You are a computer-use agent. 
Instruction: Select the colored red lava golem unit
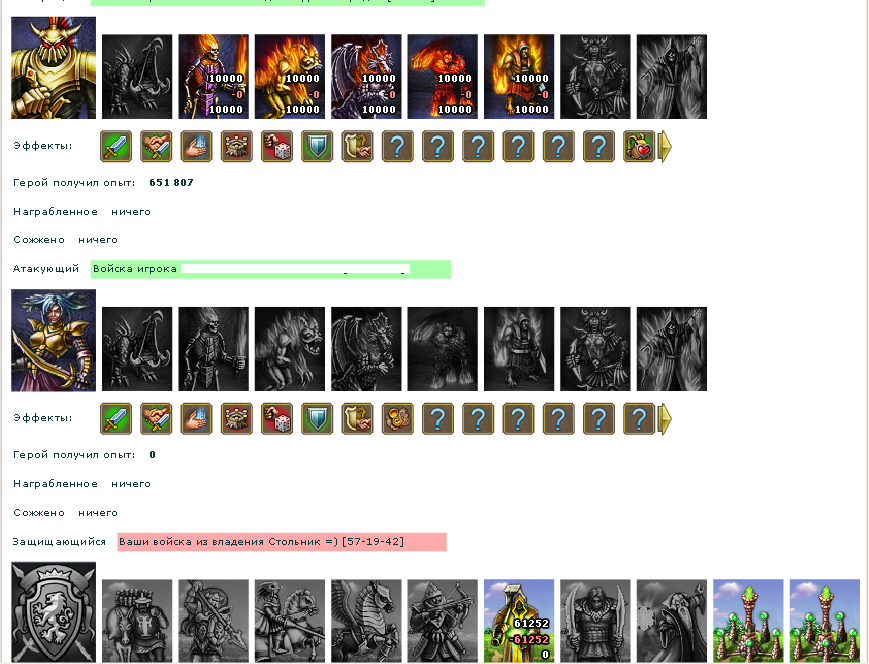(442, 76)
